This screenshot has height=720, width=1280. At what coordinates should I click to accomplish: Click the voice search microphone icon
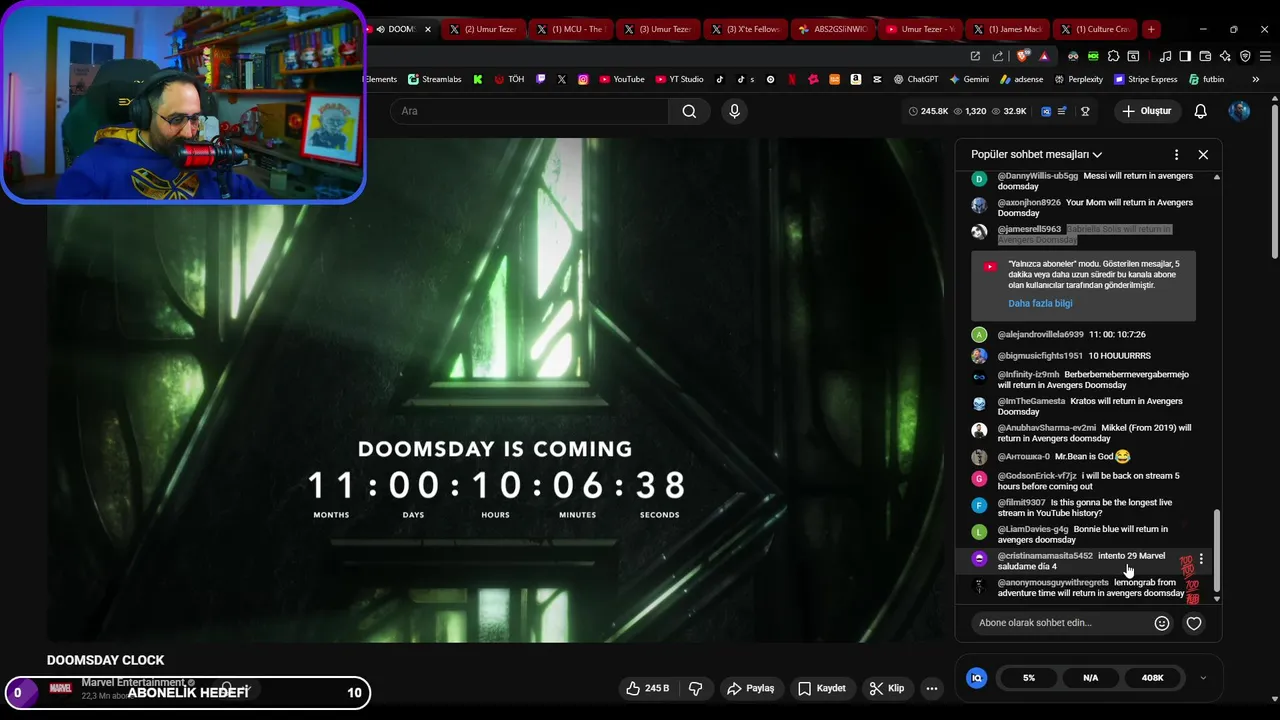734,111
